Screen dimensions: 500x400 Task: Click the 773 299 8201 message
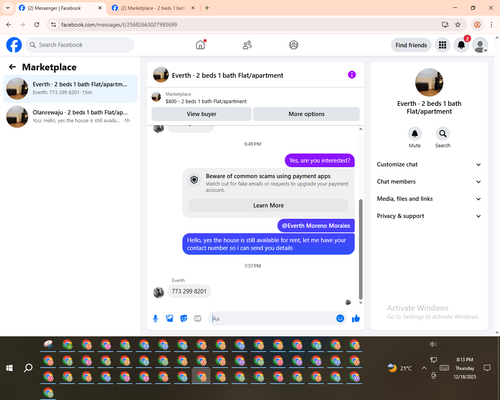click(x=189, y=291)
